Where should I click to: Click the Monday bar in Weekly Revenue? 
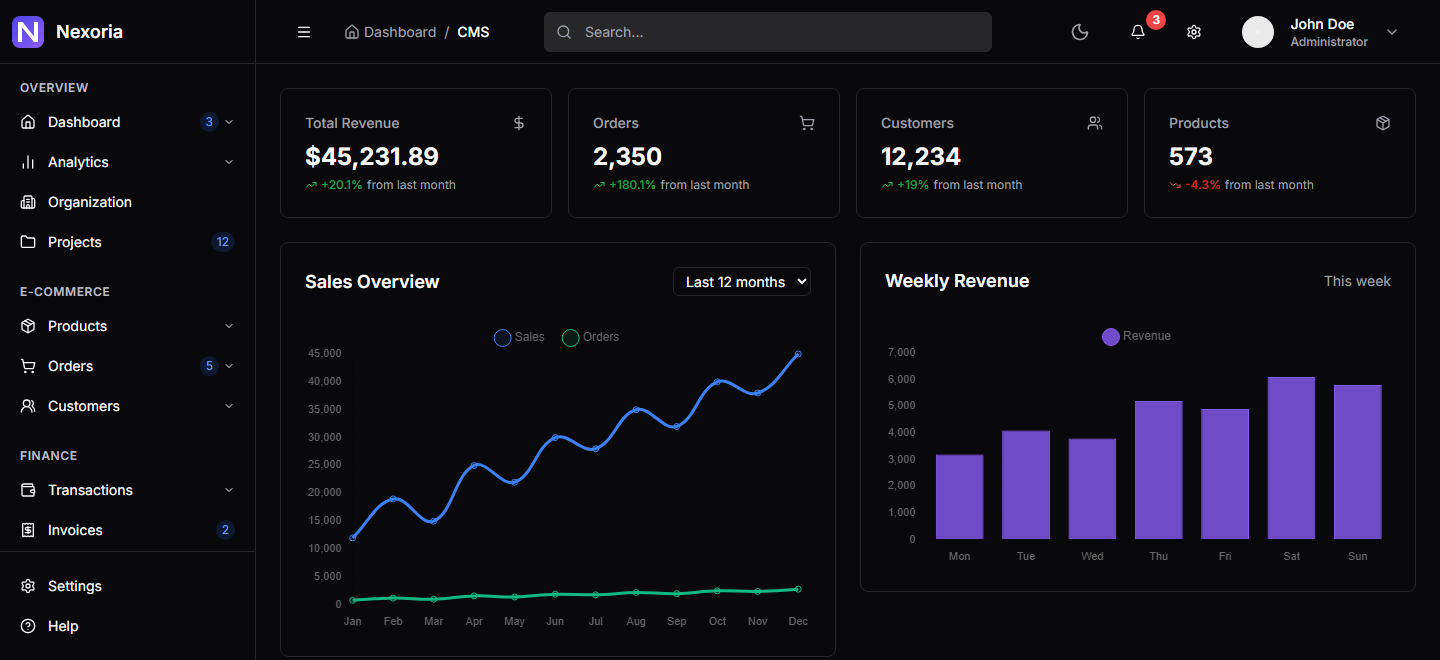click(x=959, y=497)
